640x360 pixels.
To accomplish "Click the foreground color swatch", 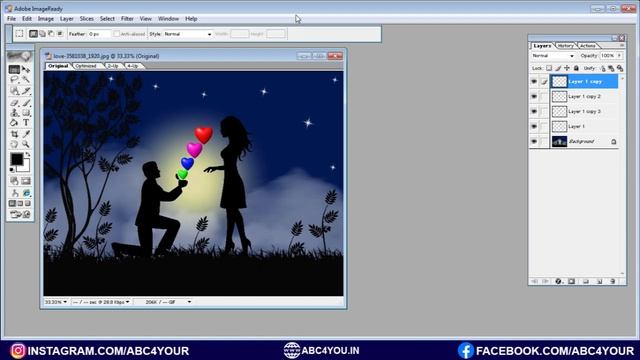I will [x=17, y=159].
